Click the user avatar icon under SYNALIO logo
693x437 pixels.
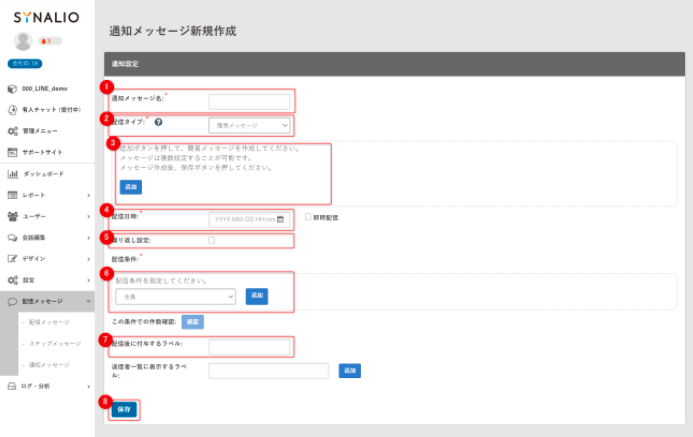coord(23,41)
